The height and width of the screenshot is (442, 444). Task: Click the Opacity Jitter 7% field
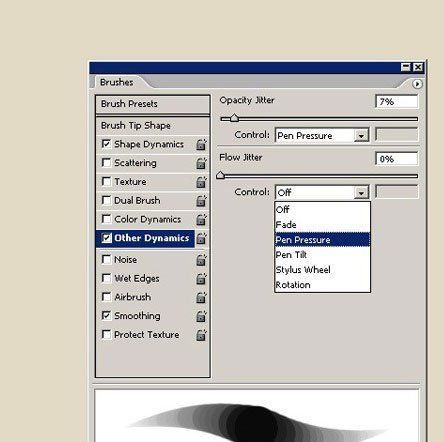point(397,102)
